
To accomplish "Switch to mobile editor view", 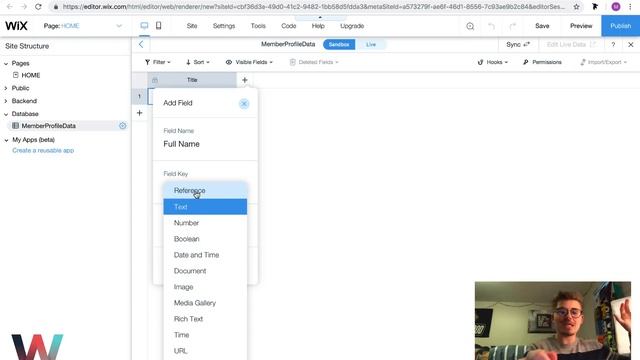I will pyautogui.click(x=158, y=26).
